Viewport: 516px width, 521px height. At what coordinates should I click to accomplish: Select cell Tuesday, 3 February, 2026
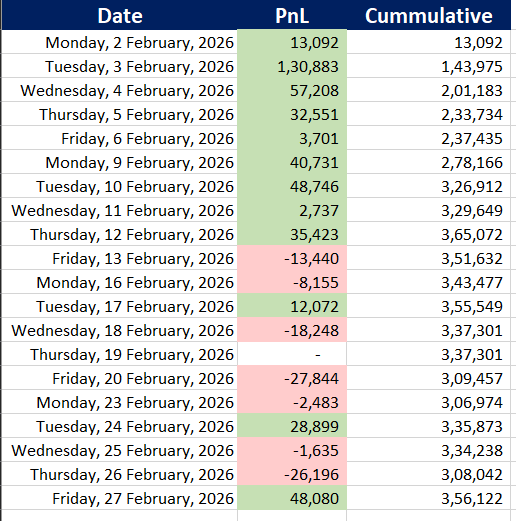(x=120, y=66)
